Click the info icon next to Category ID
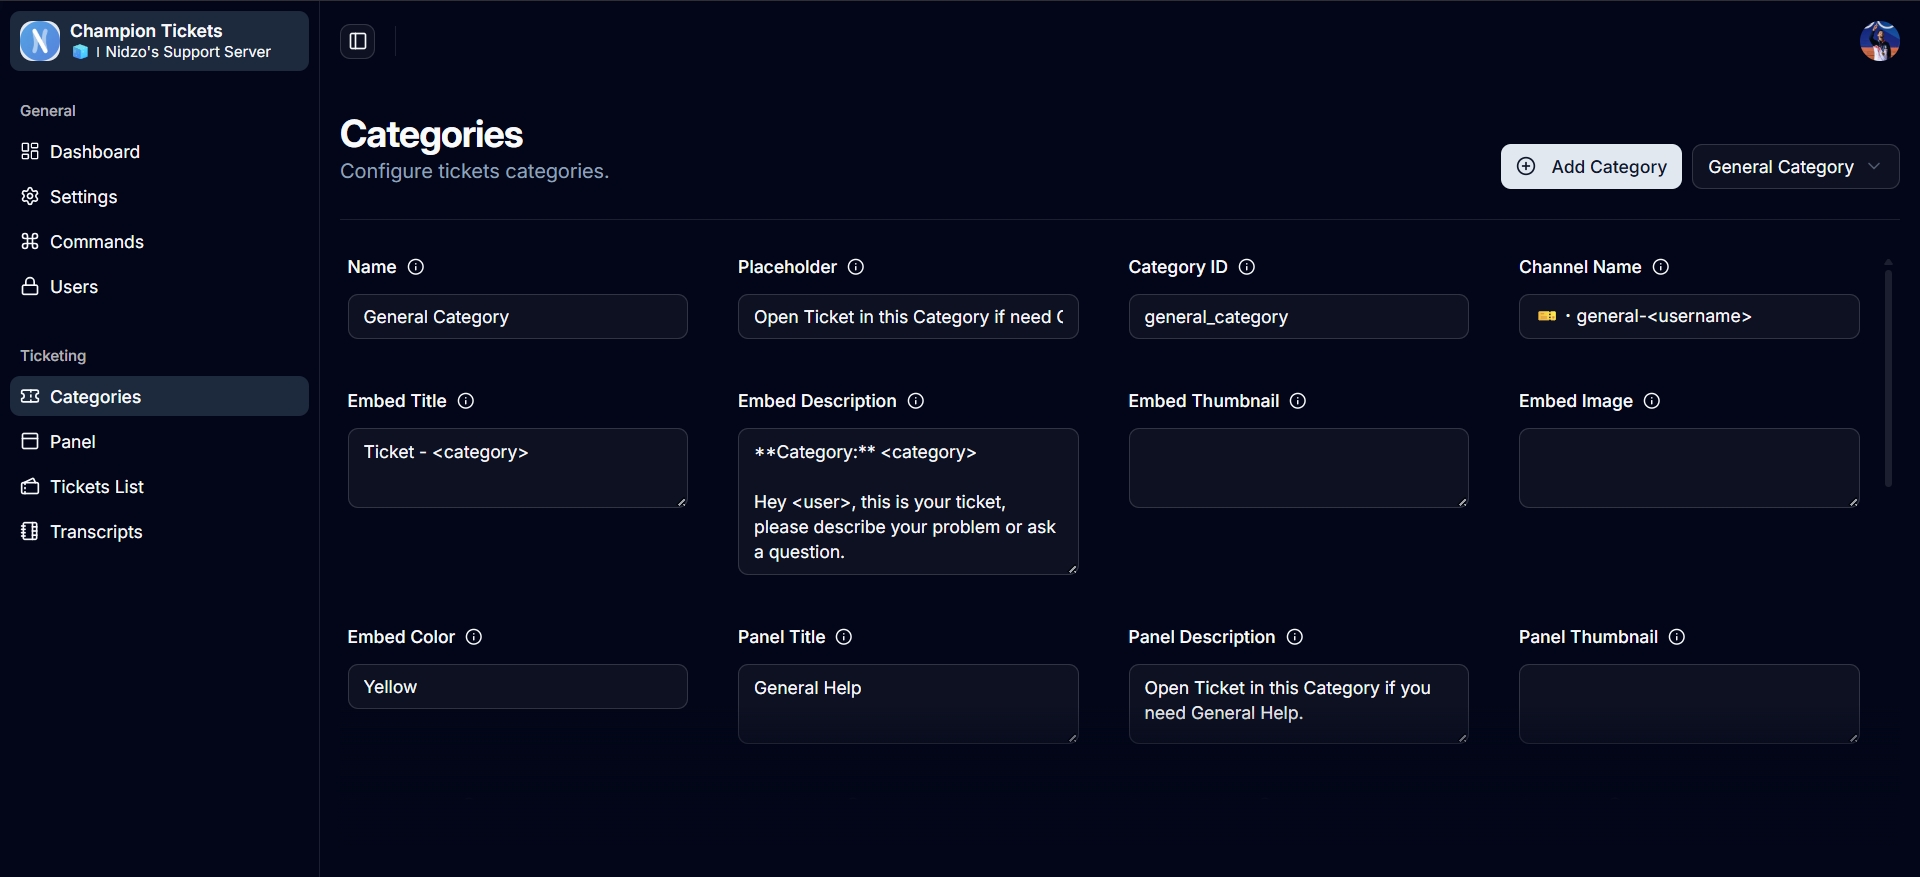 coord(1247,267)
